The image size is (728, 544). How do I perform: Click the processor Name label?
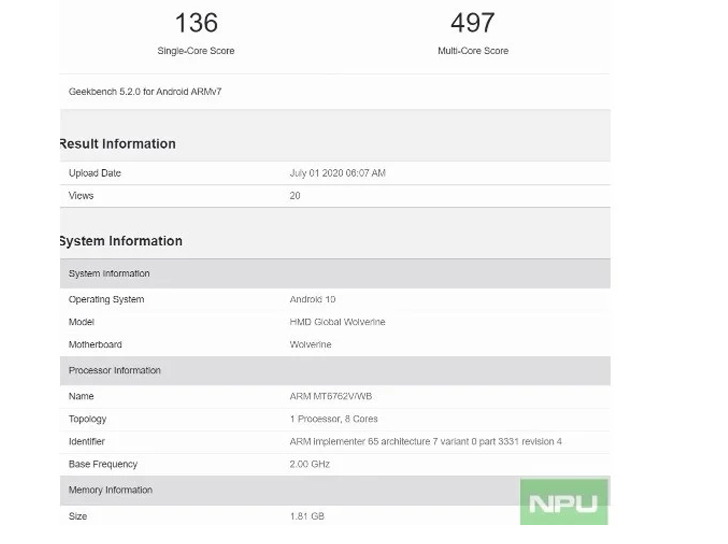point(81,396)
